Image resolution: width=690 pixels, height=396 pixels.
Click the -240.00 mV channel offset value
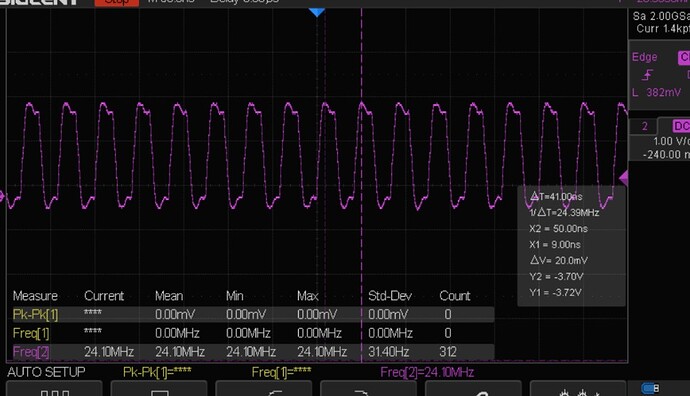(666, 154)
